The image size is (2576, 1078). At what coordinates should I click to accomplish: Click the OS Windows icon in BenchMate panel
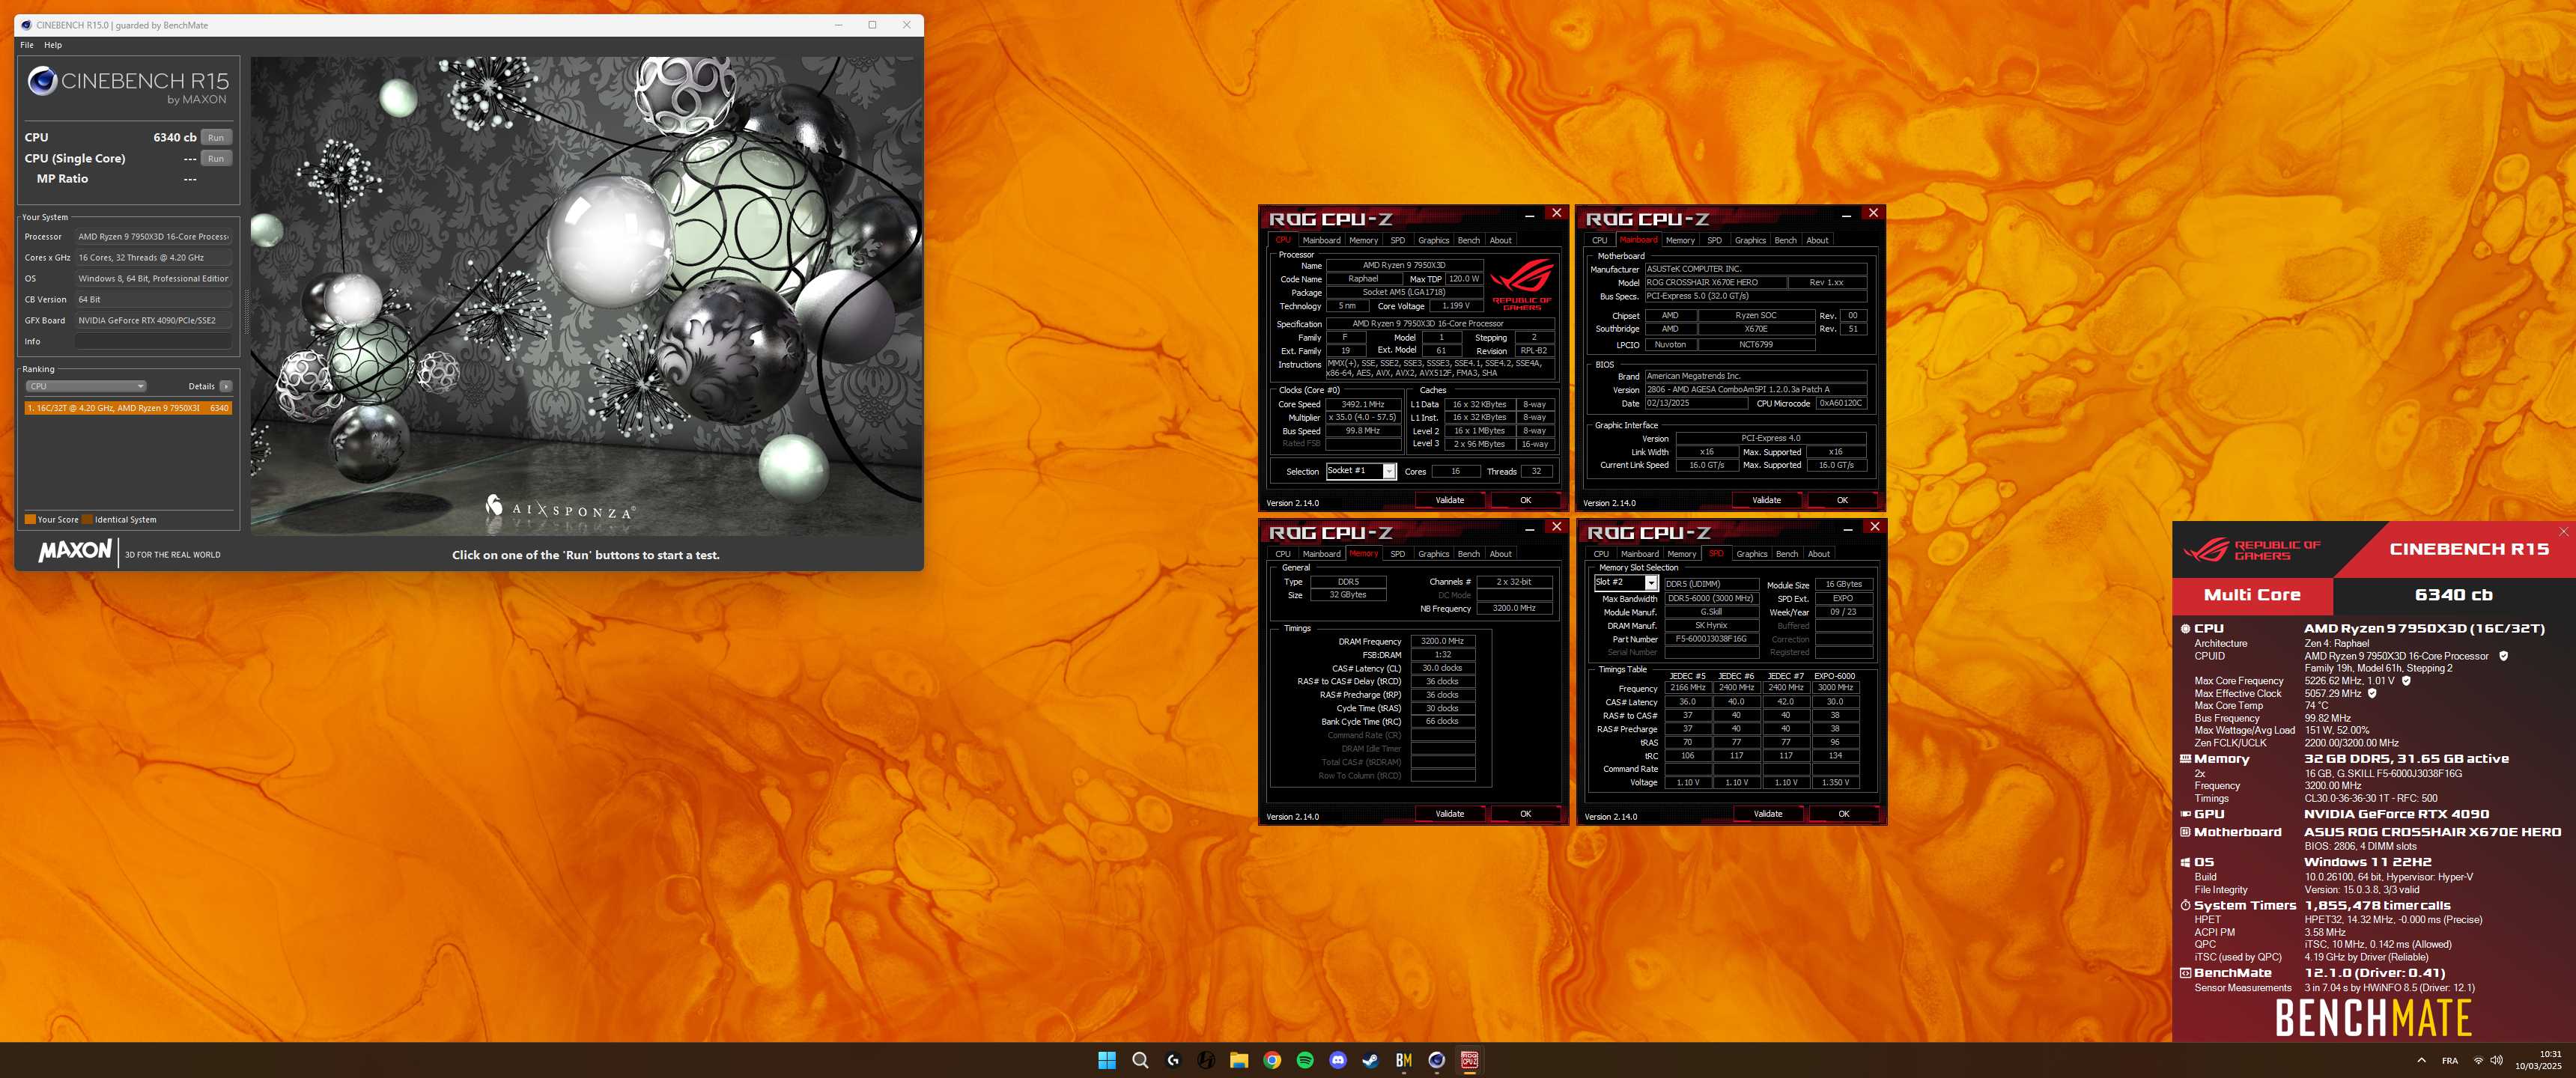point(2185,862)
